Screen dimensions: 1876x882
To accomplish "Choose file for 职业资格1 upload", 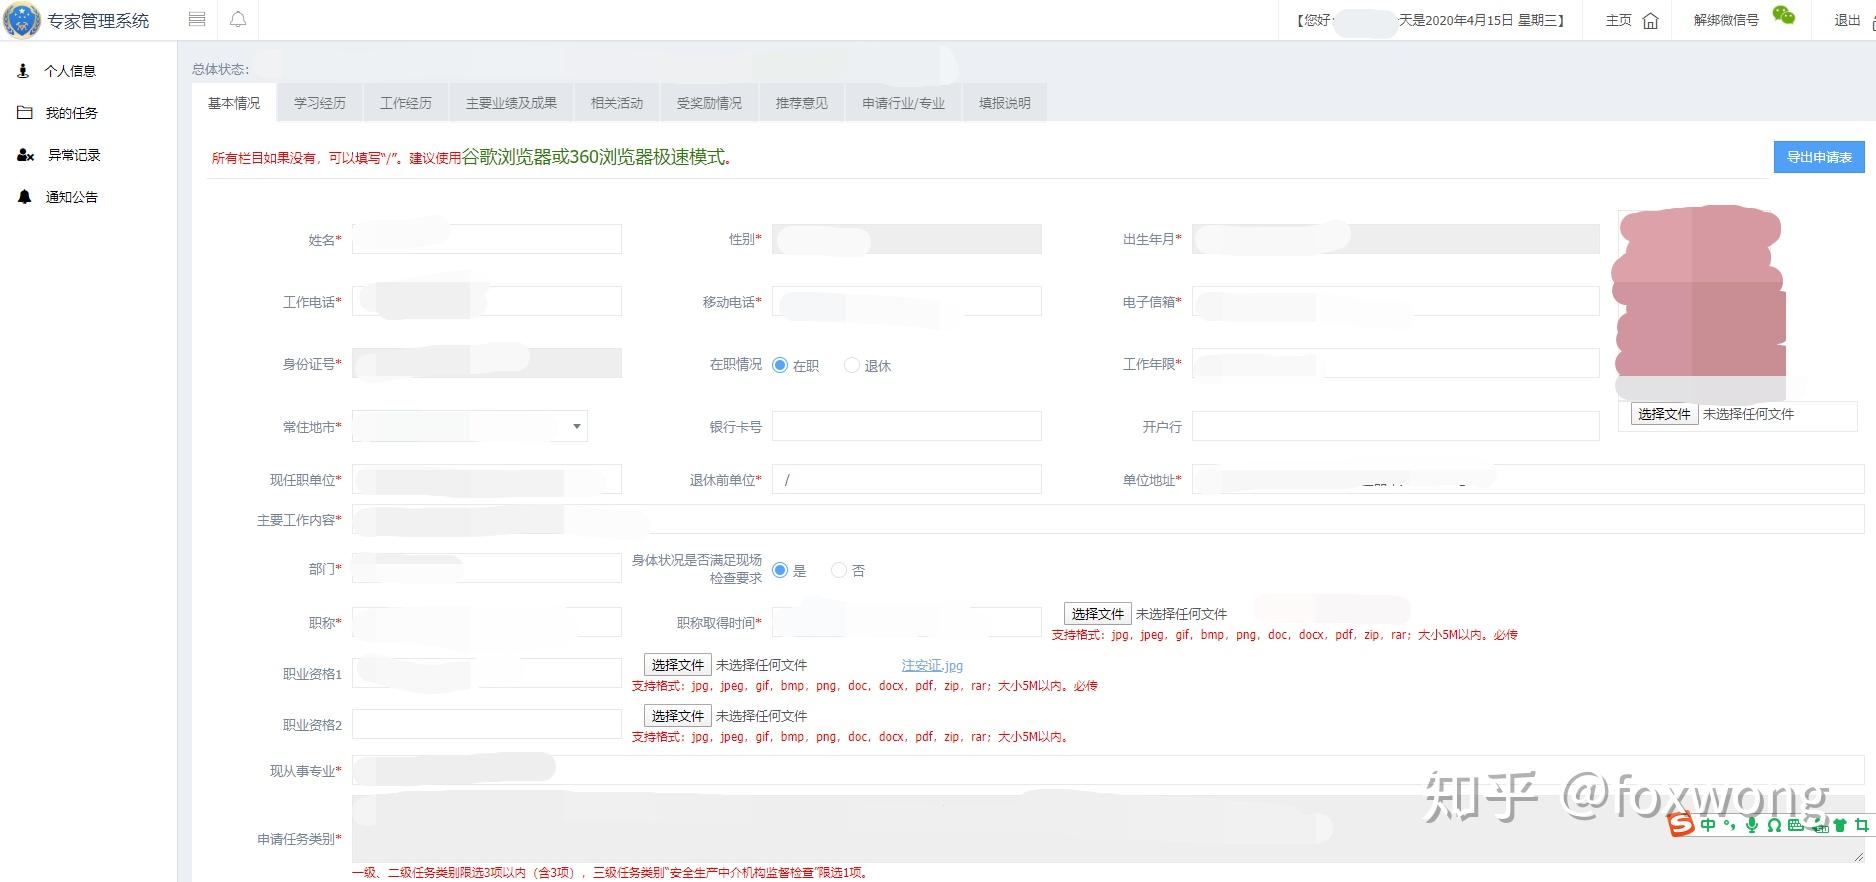I will click(677, 665).
